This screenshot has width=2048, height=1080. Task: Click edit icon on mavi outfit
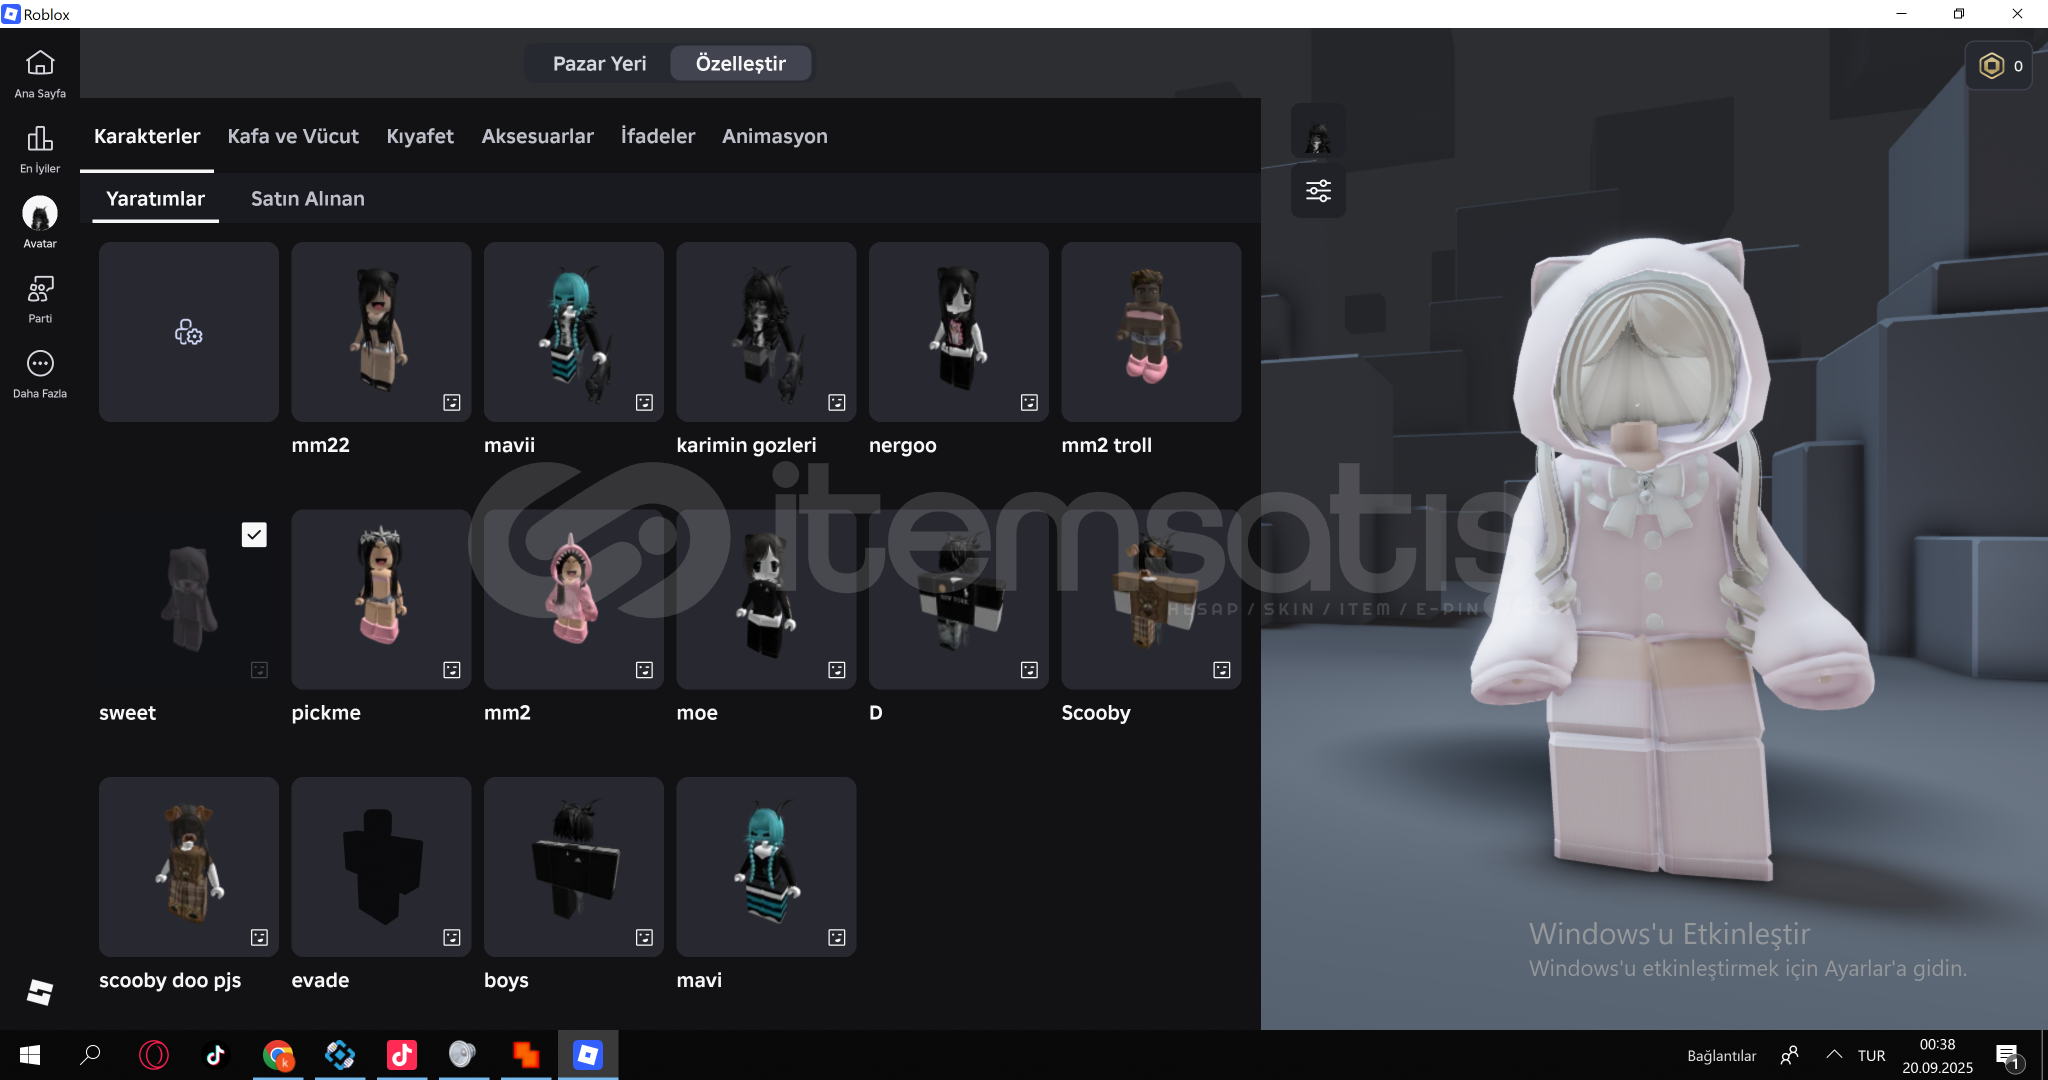click(x=837, y=937)
